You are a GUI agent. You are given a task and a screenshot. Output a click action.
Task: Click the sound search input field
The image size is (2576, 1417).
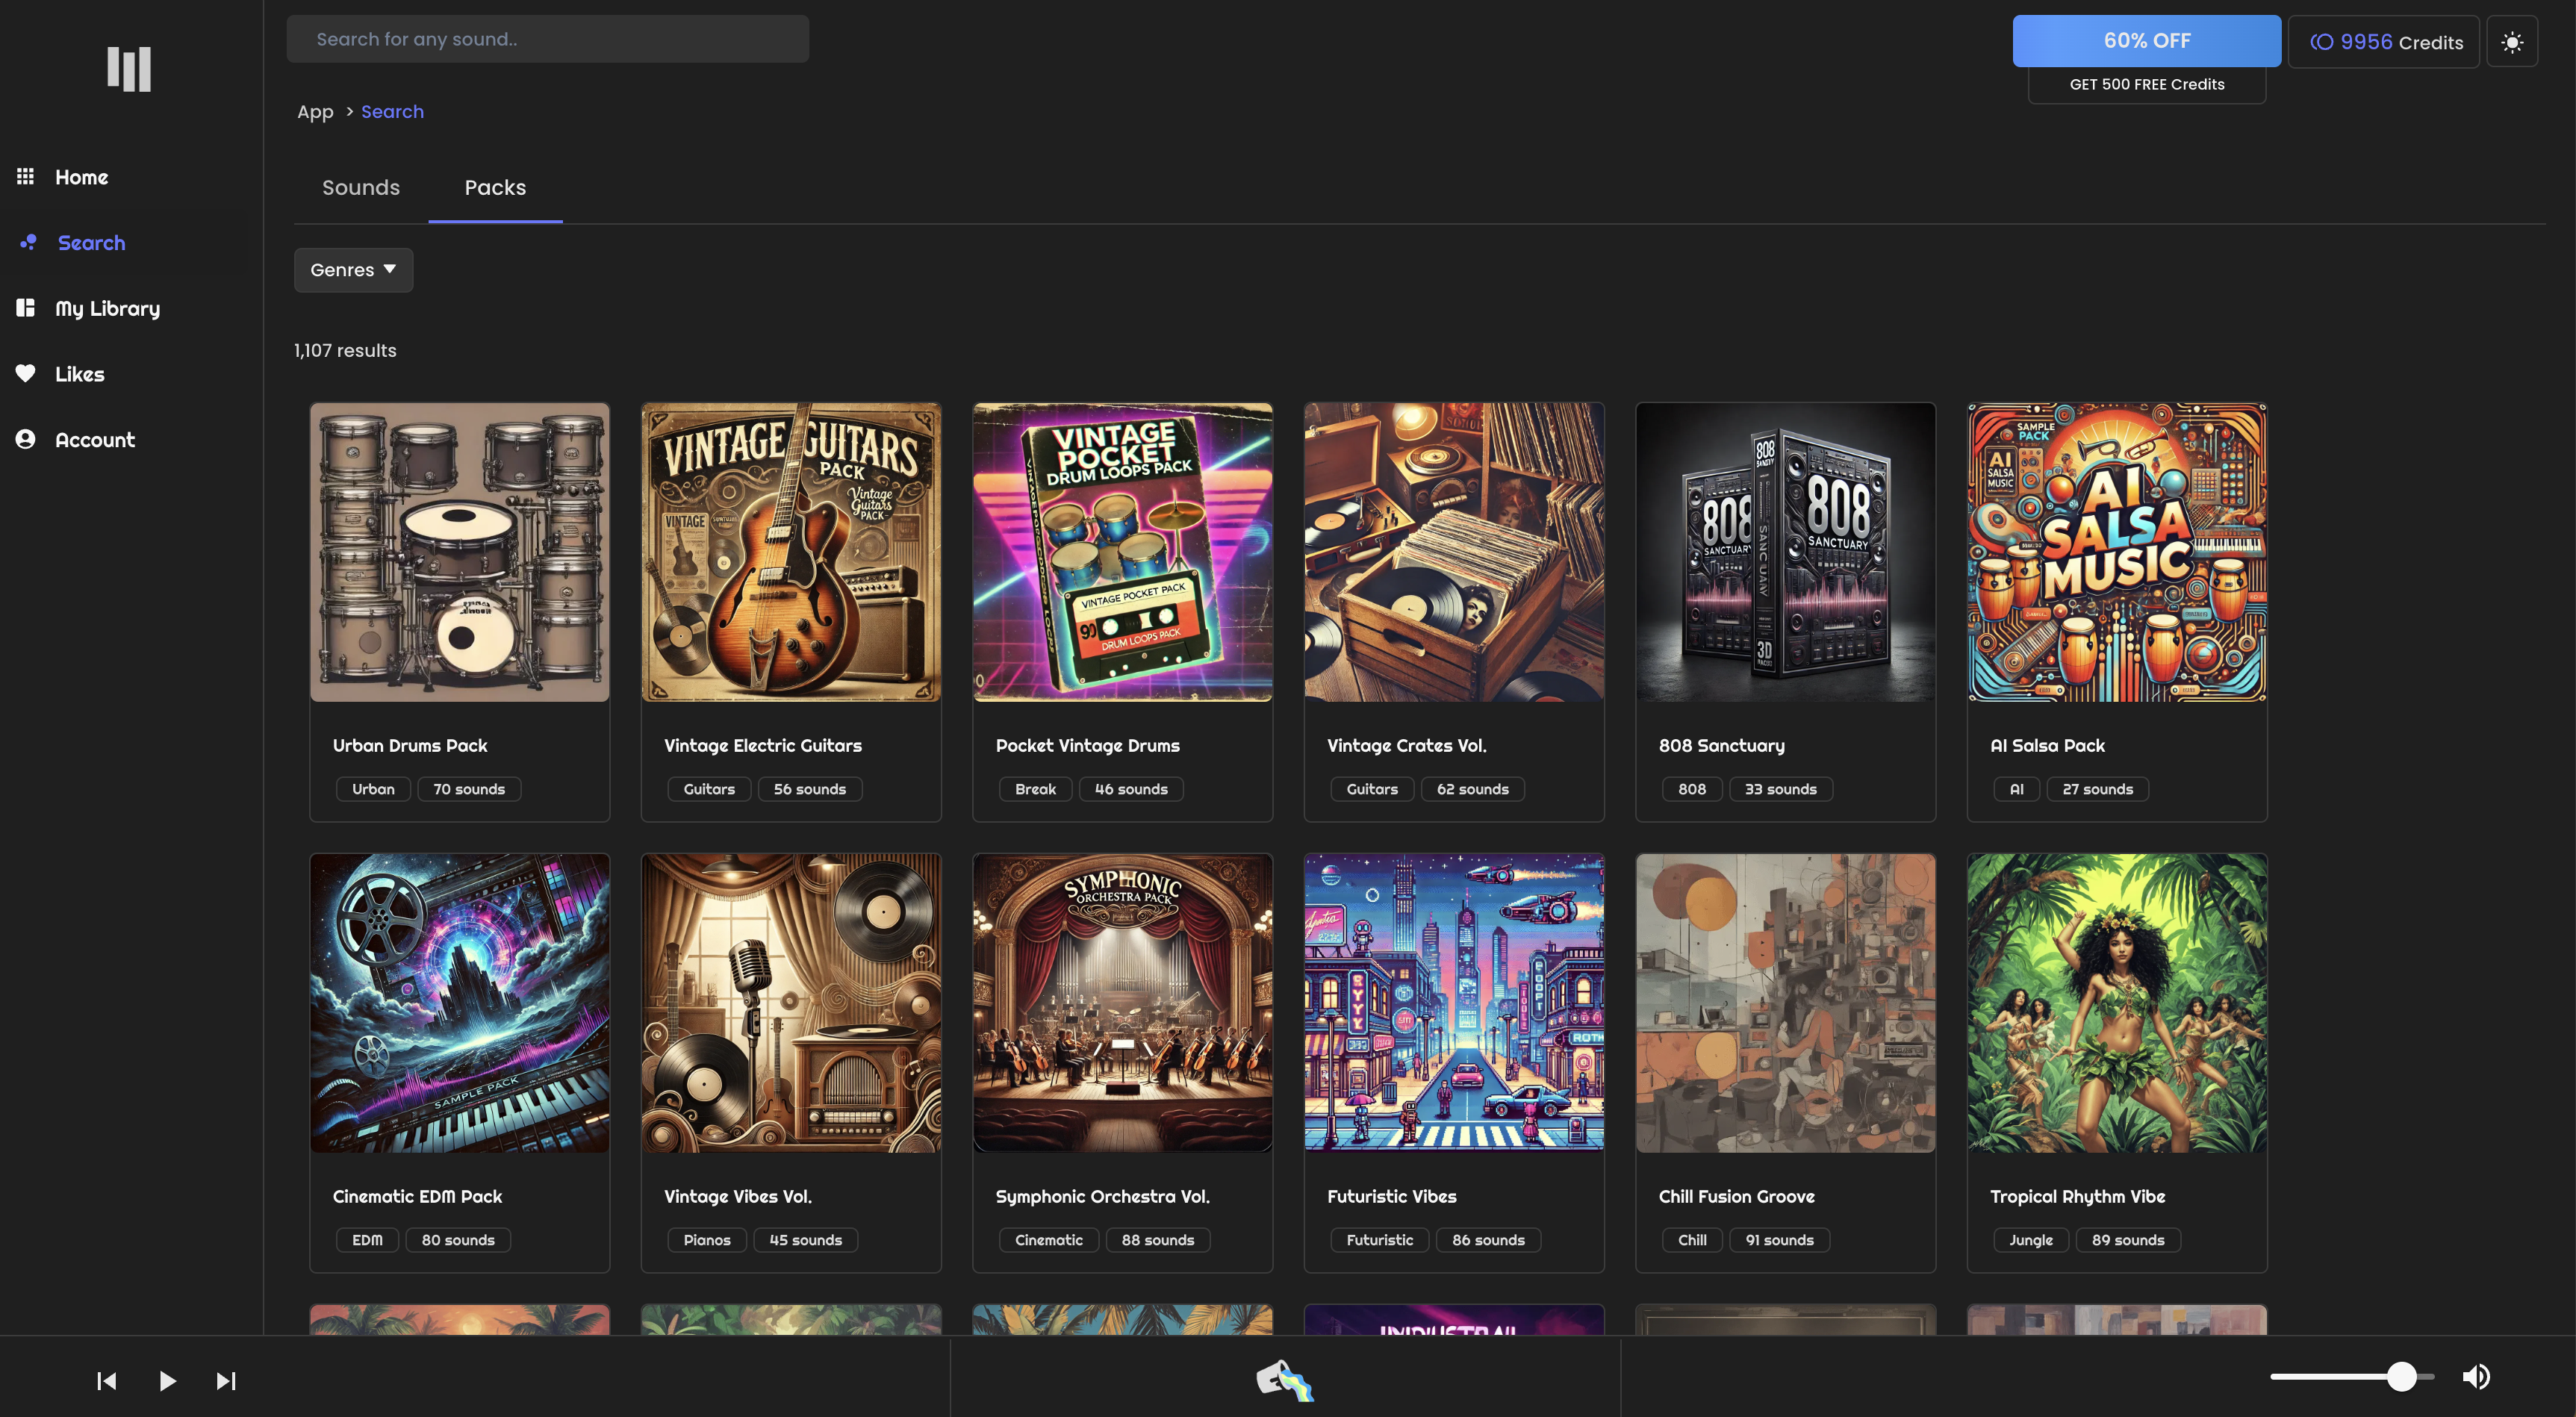(x=547, y=39)
